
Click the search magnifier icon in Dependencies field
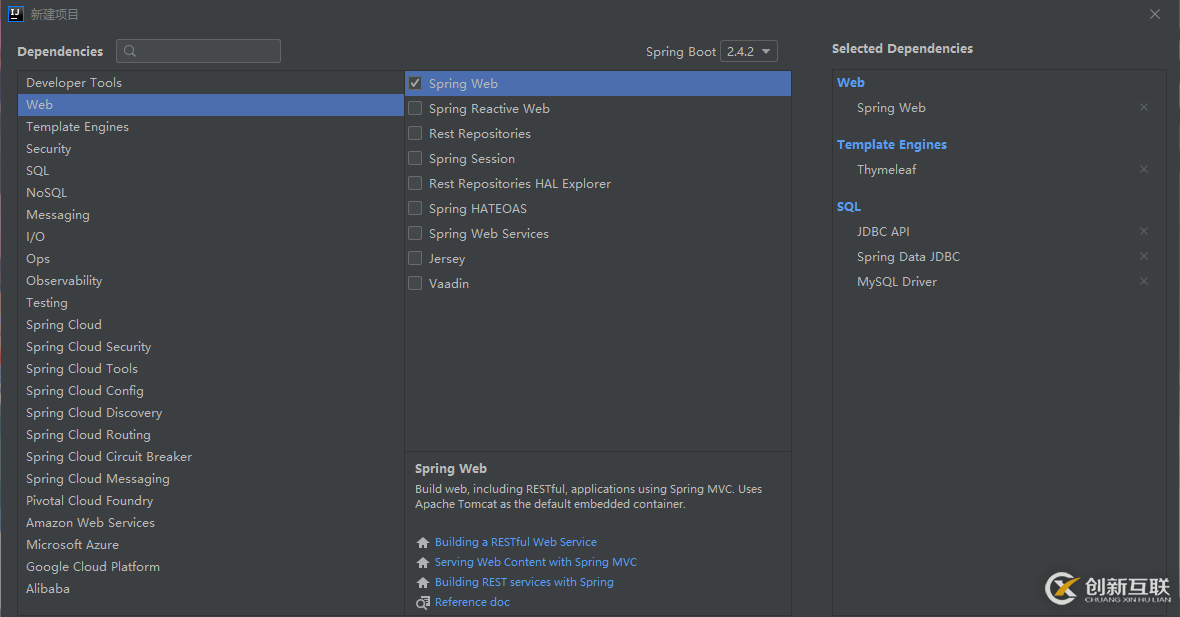129,51
